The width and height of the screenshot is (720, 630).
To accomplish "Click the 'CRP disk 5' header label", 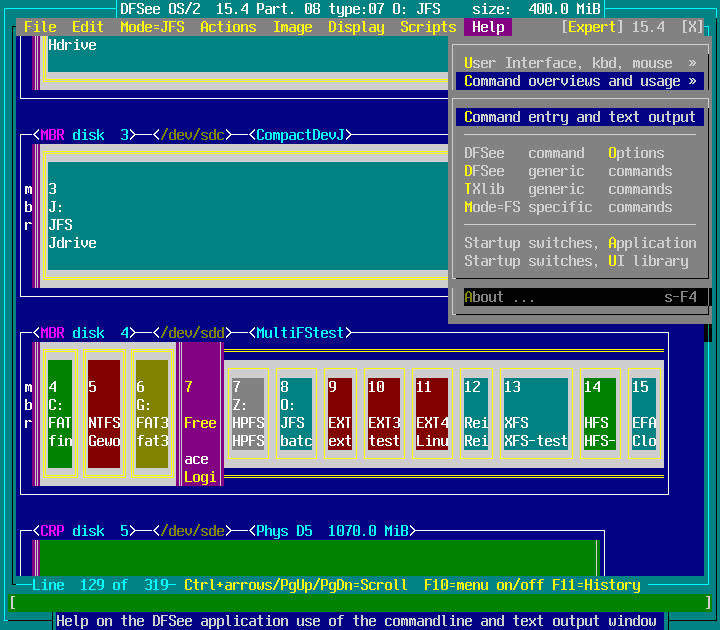I will click(84, 531).
